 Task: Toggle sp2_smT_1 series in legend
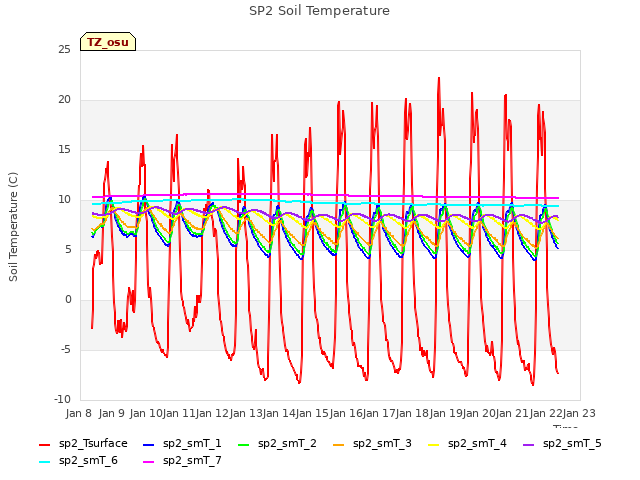182,444
